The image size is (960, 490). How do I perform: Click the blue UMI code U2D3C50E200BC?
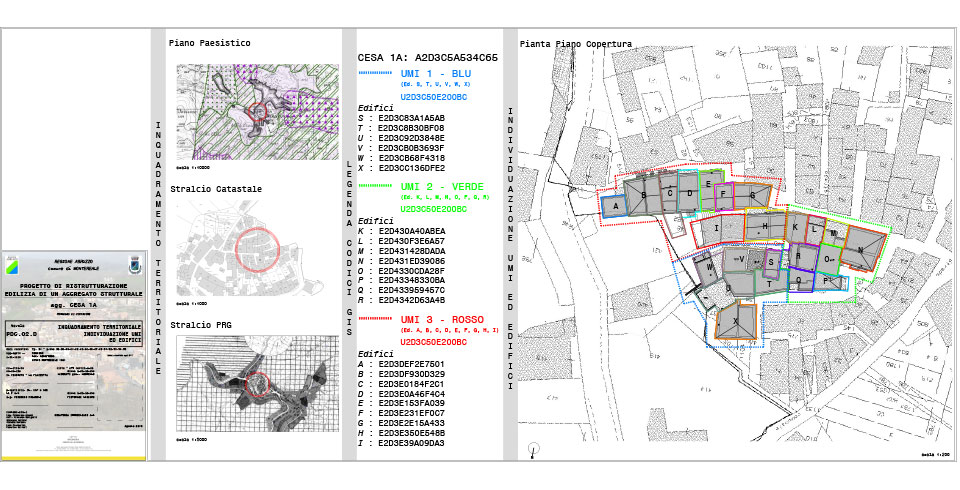(433, 97)
